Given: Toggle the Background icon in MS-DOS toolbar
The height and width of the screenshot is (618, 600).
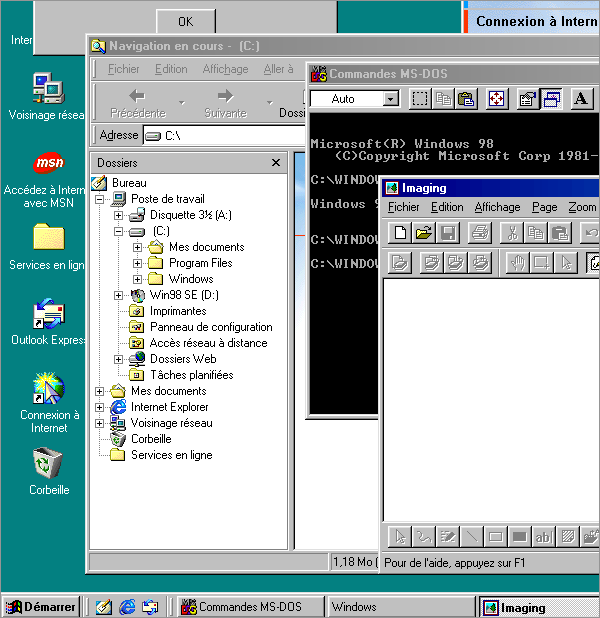Looking at the screenshot, I should [x=551, y=99].
